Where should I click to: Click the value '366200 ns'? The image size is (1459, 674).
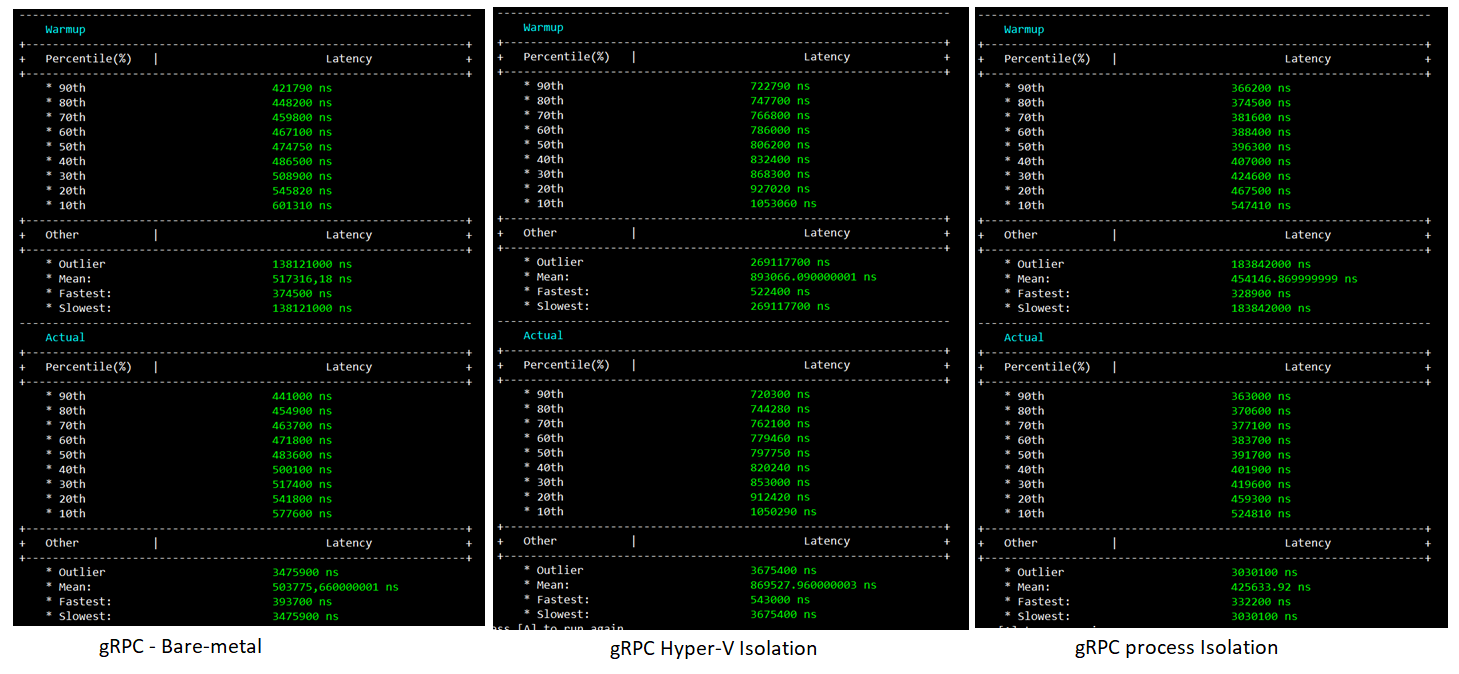1261,88
